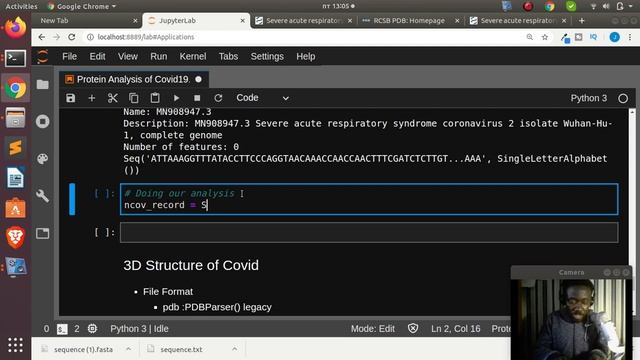This screenshot has height=360, width=640.
Task: Open the commands palette sidebar icon
Action: pos(42,159)
